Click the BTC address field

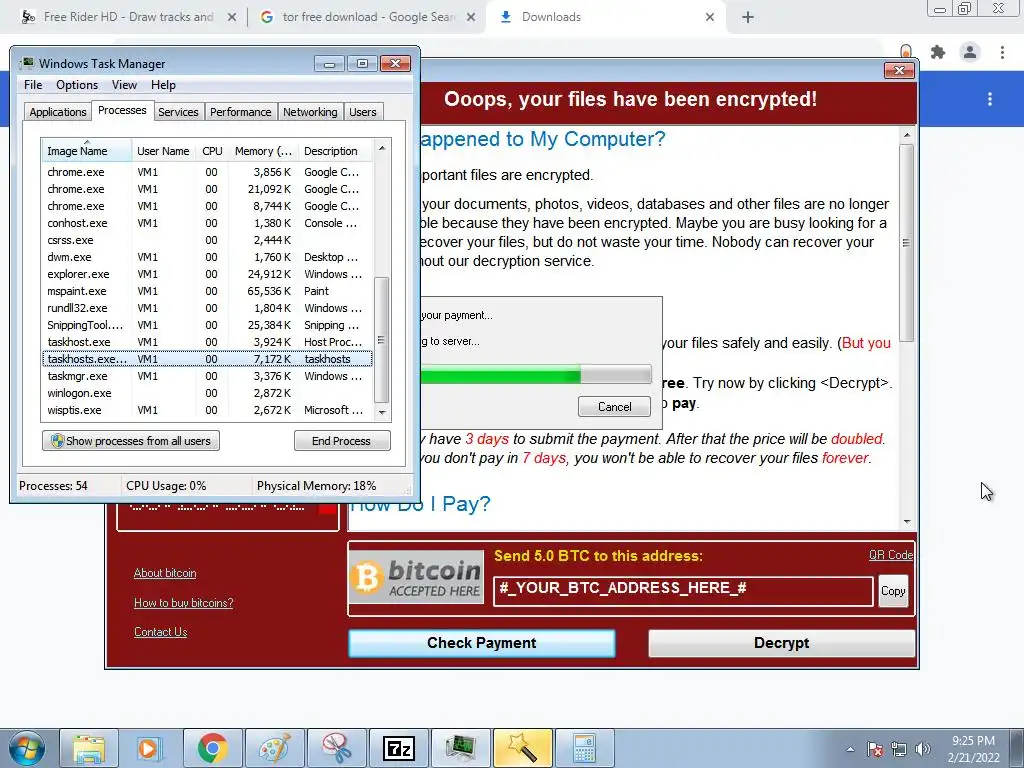pos(682,591)
